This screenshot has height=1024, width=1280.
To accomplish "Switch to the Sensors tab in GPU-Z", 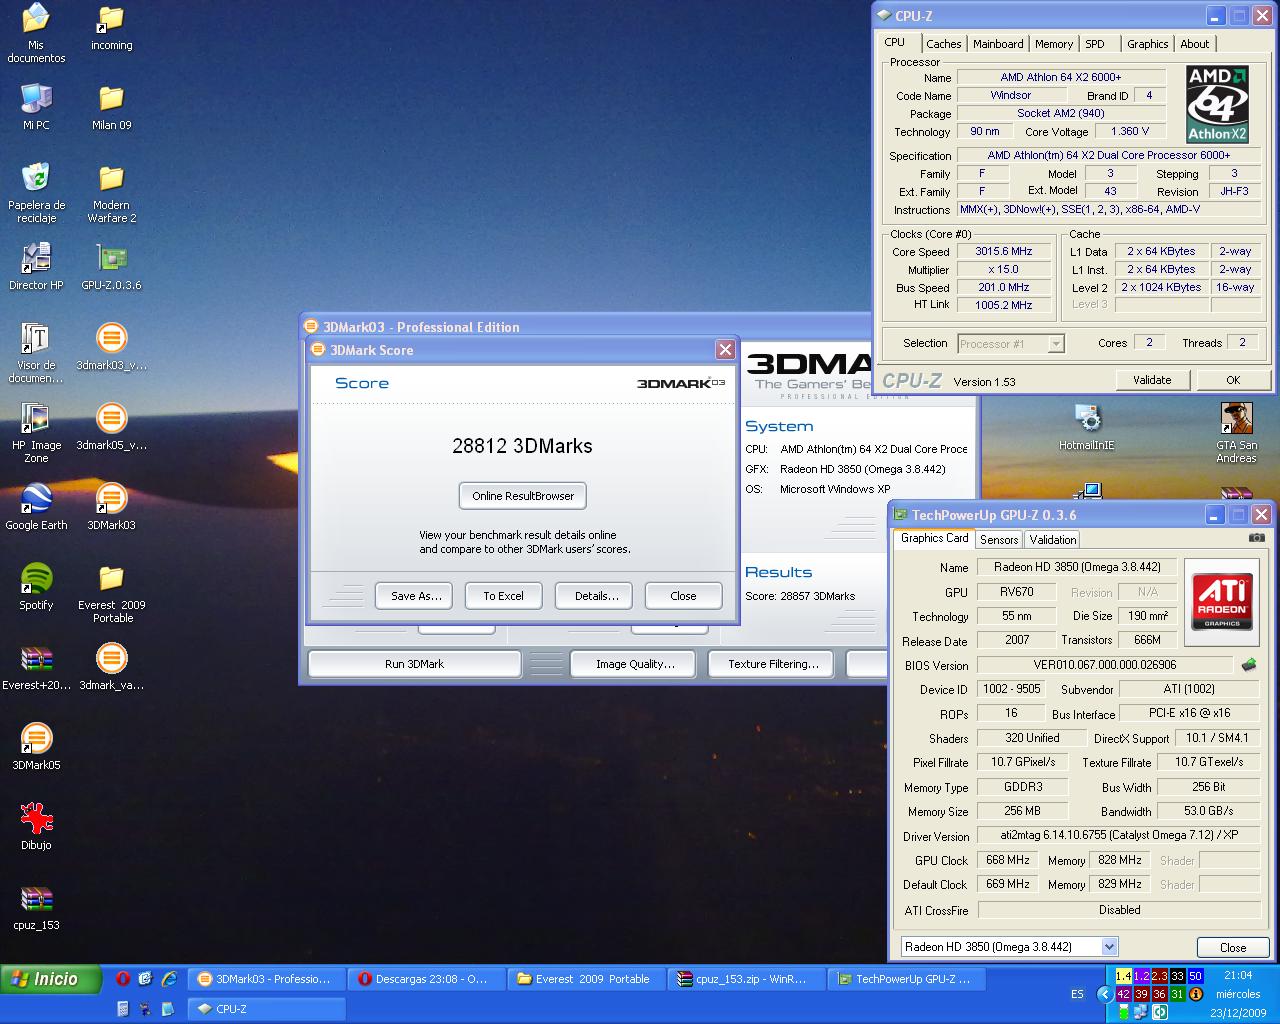I will coord(999,540).
